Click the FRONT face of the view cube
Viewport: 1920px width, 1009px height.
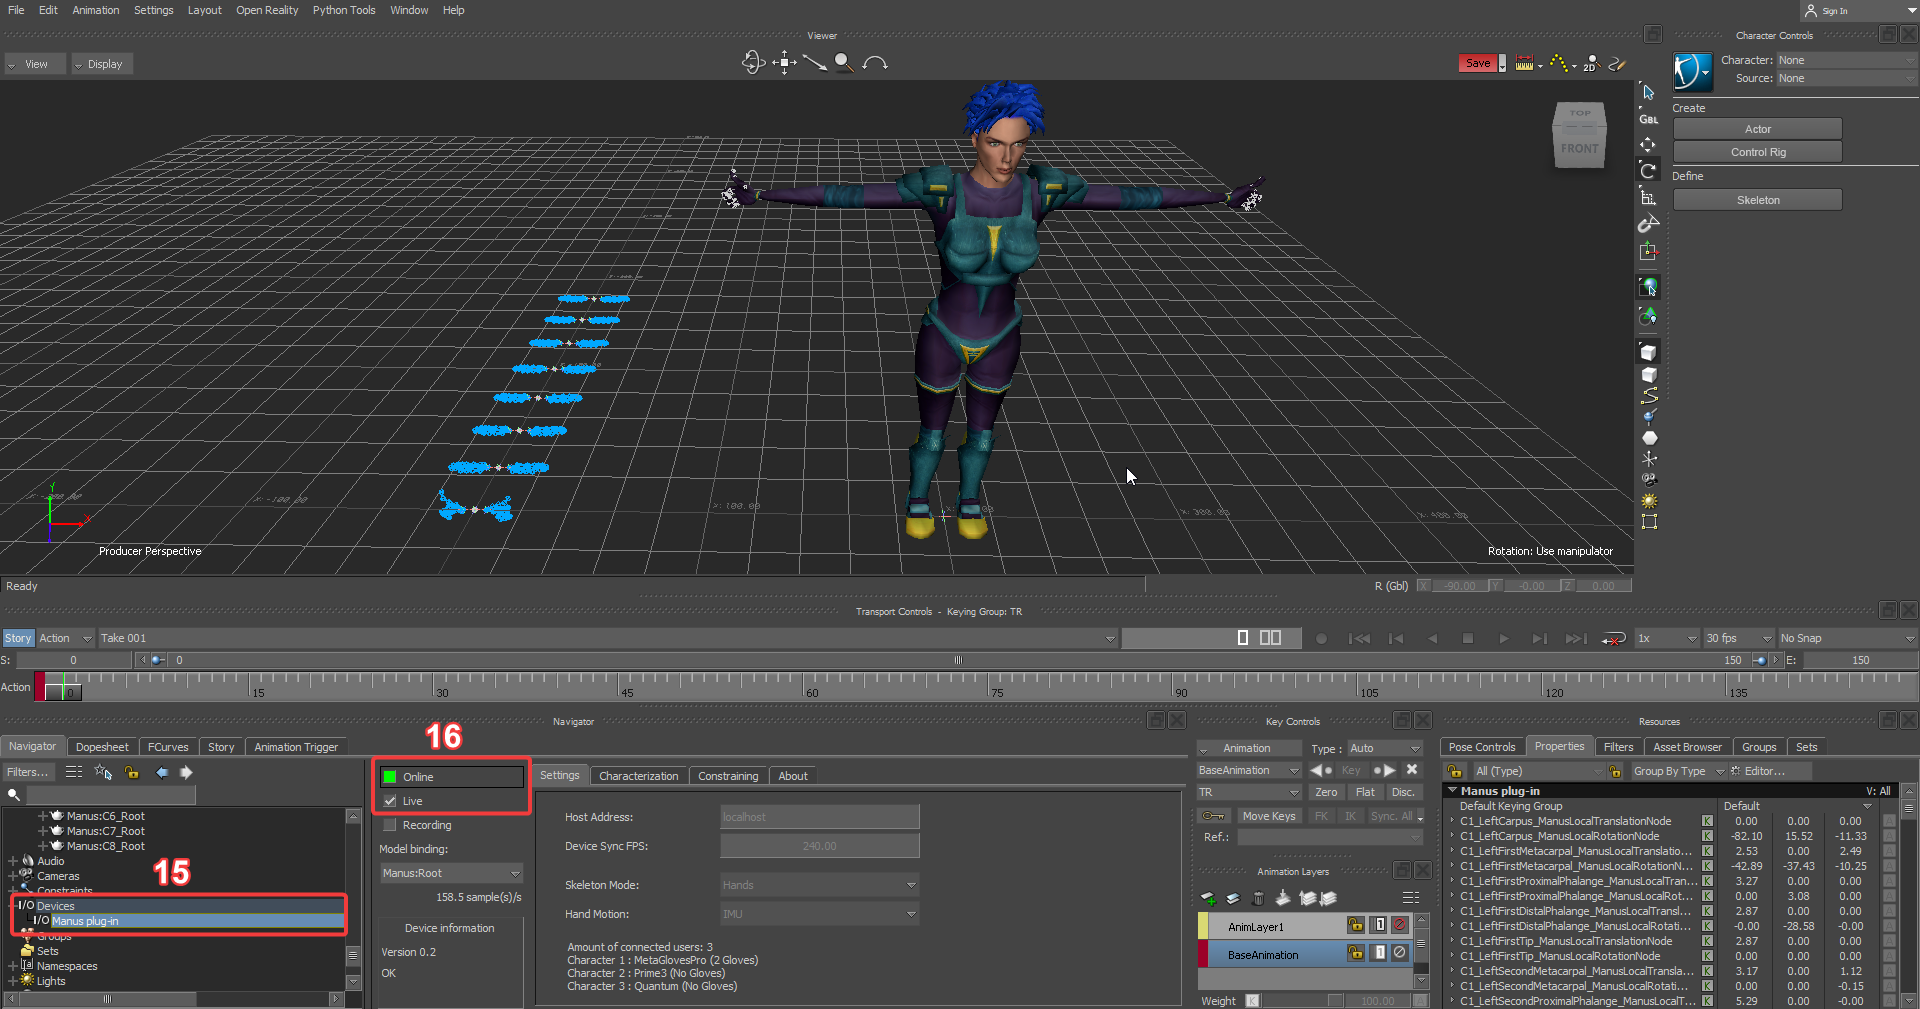(x=1579, y=149)
